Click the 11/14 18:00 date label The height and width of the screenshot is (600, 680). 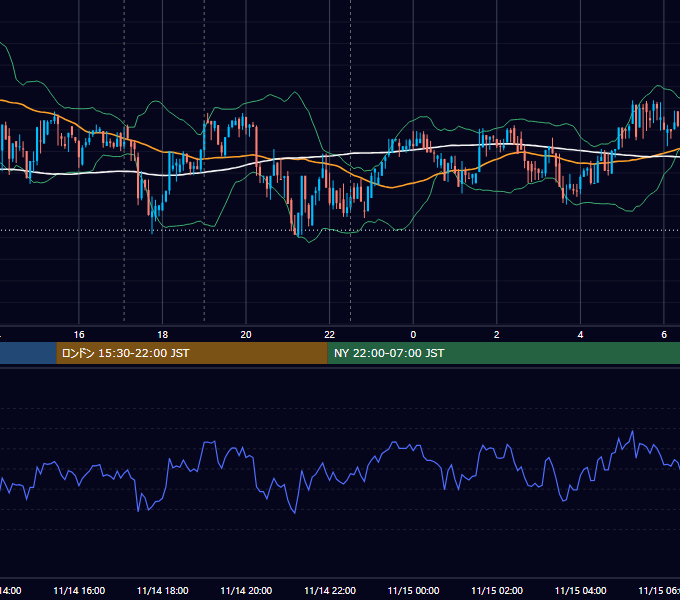click(x=163, y=590)
